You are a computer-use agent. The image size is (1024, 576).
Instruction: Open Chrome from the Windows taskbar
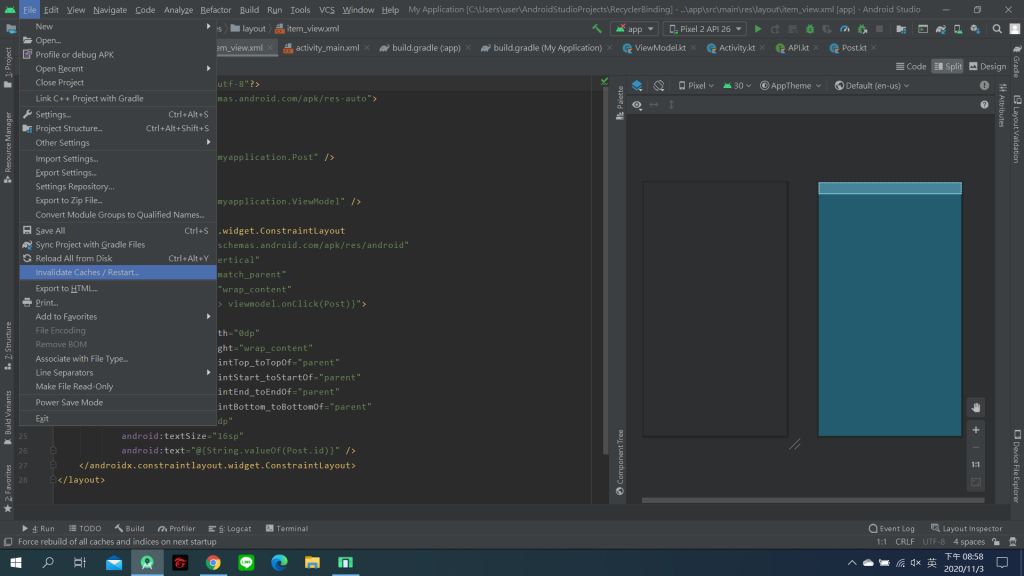213,562
